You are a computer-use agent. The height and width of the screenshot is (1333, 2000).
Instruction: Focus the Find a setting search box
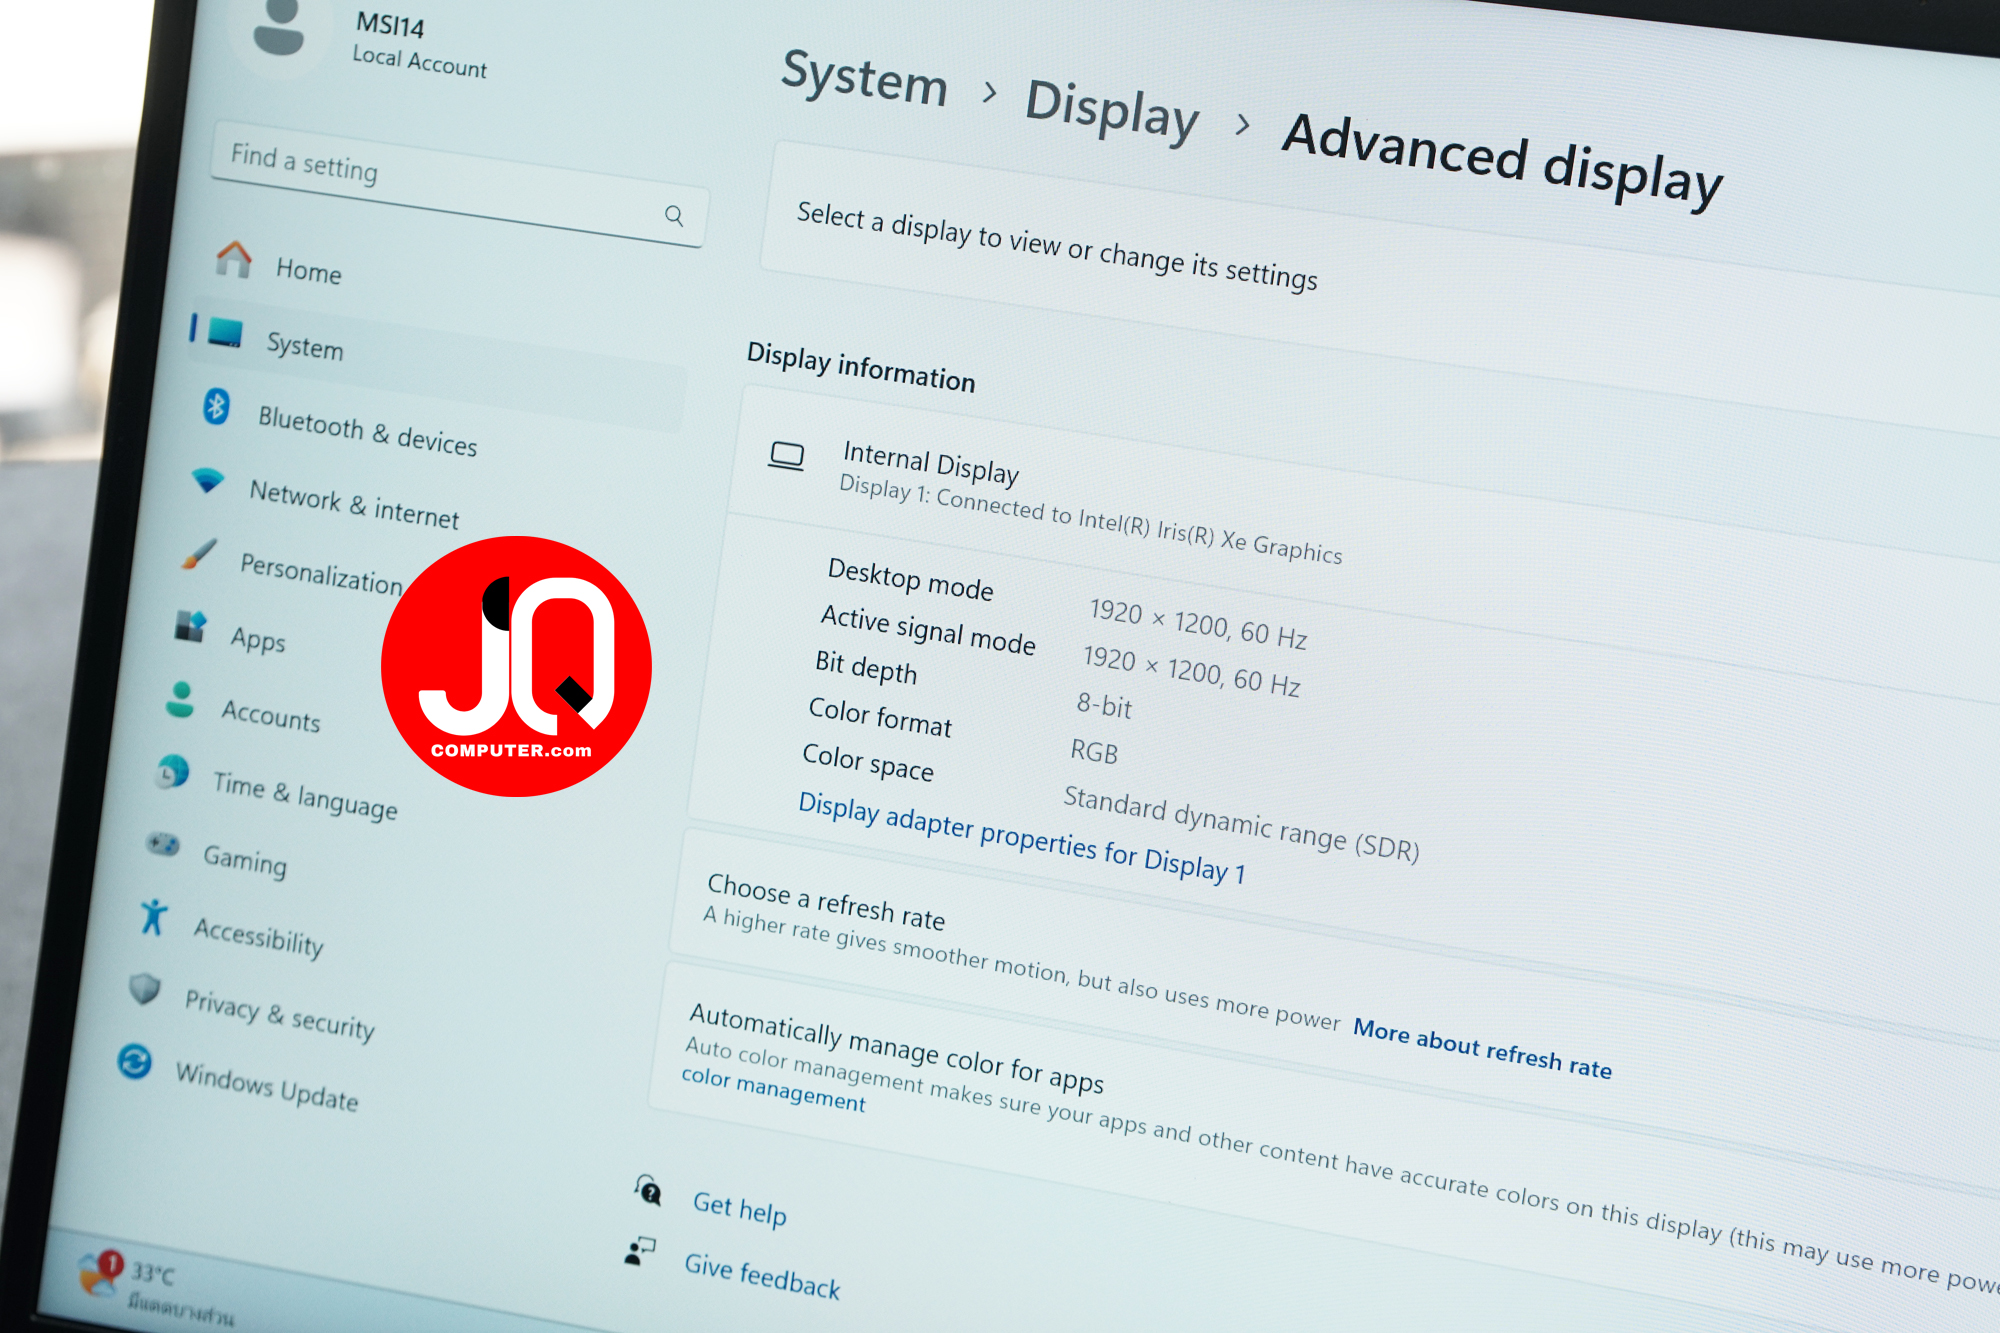tap(459, 184)
